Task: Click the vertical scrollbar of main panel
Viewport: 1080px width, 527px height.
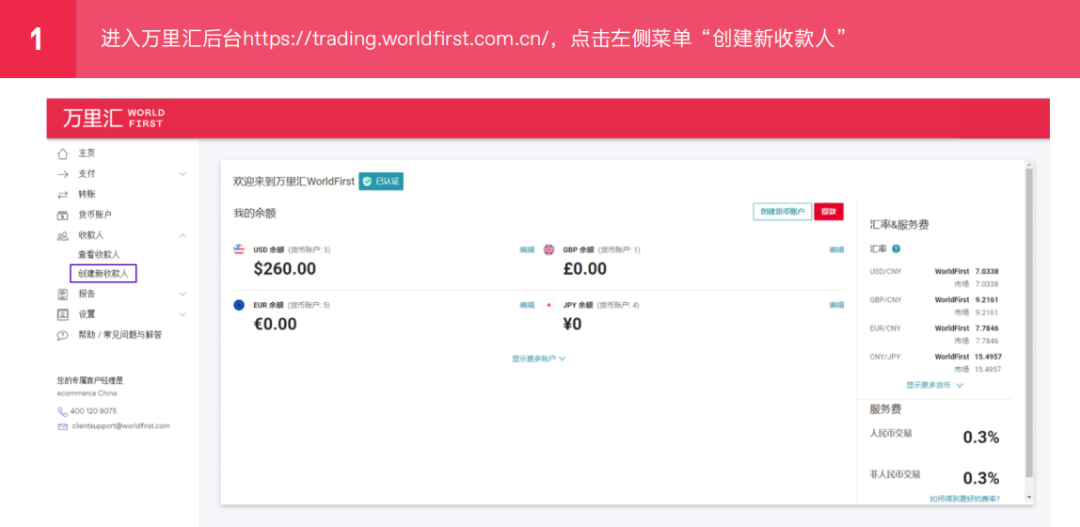Action: coord(1029,324)
